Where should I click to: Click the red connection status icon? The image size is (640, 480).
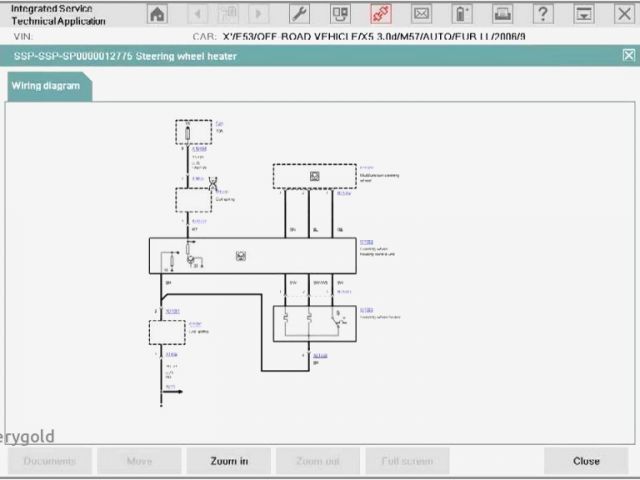[x=380, y=14]
